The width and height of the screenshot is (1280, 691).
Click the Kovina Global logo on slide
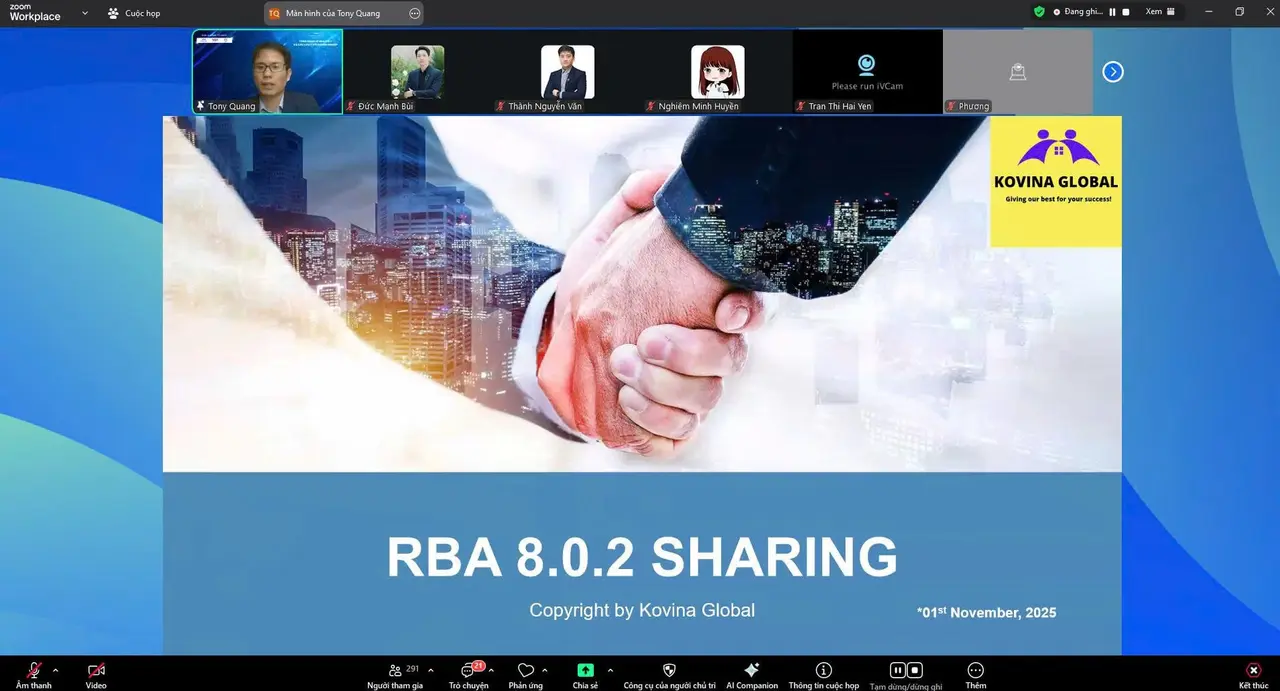[x=1056, y=181]
